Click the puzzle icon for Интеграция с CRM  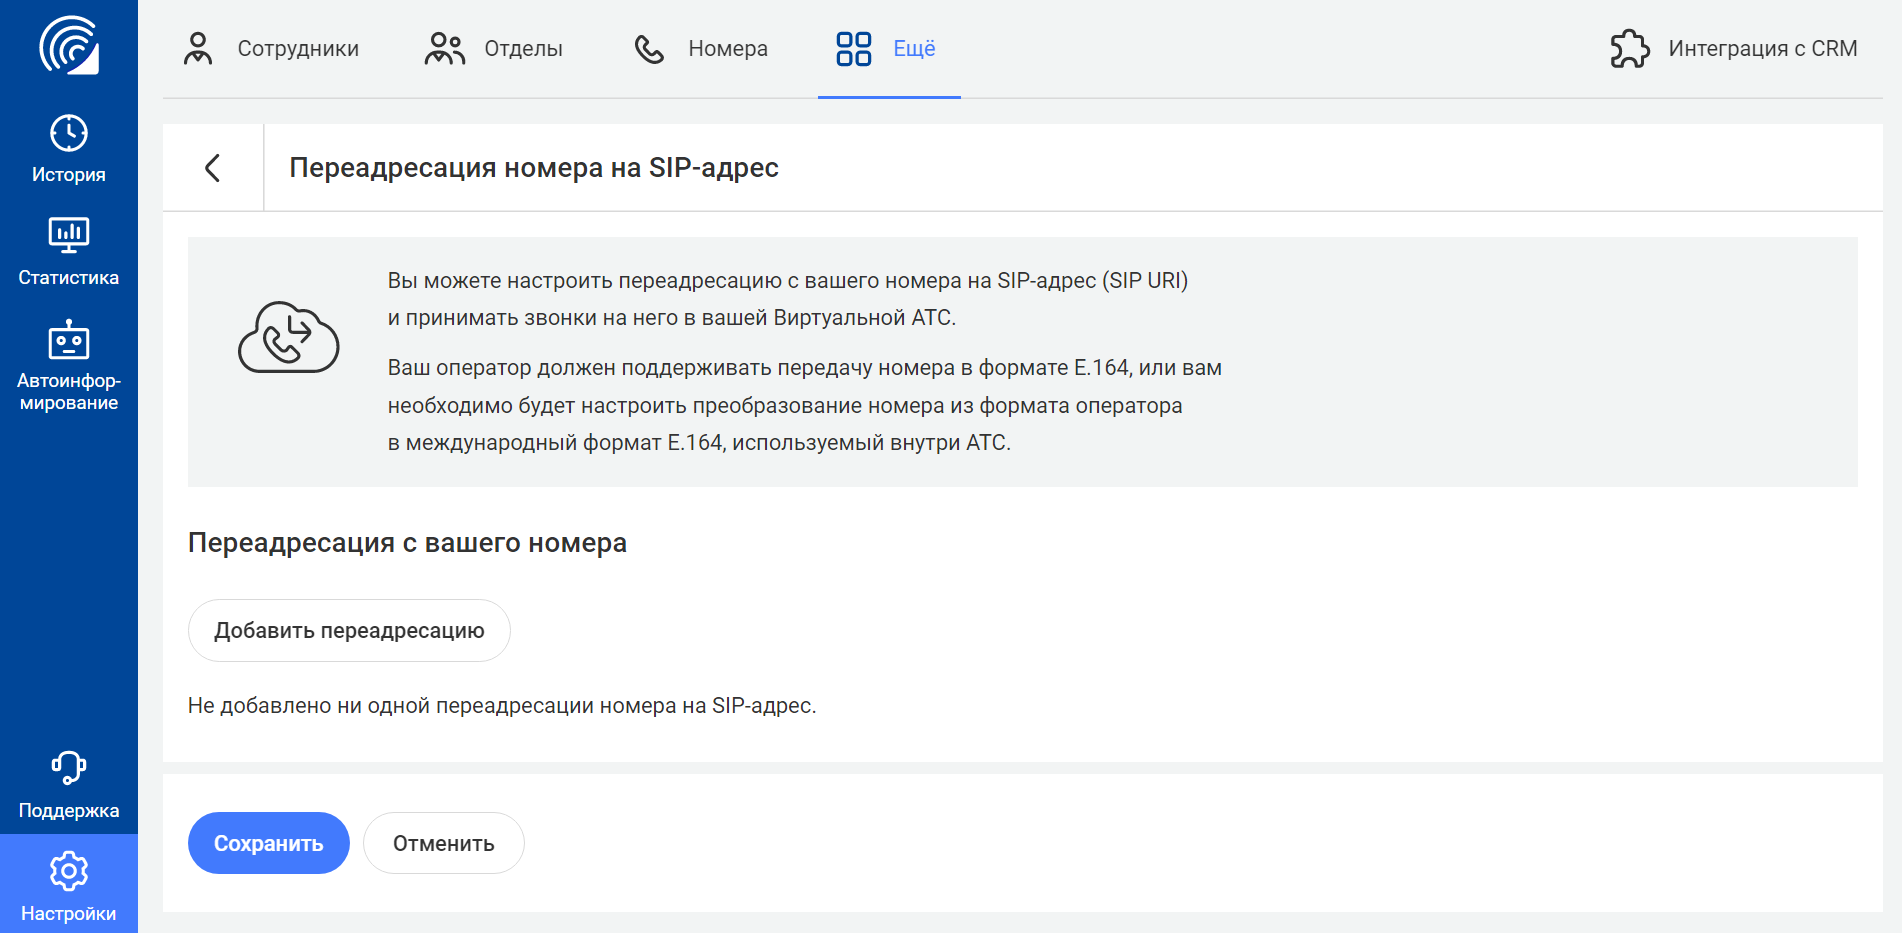coord(1630,49)
